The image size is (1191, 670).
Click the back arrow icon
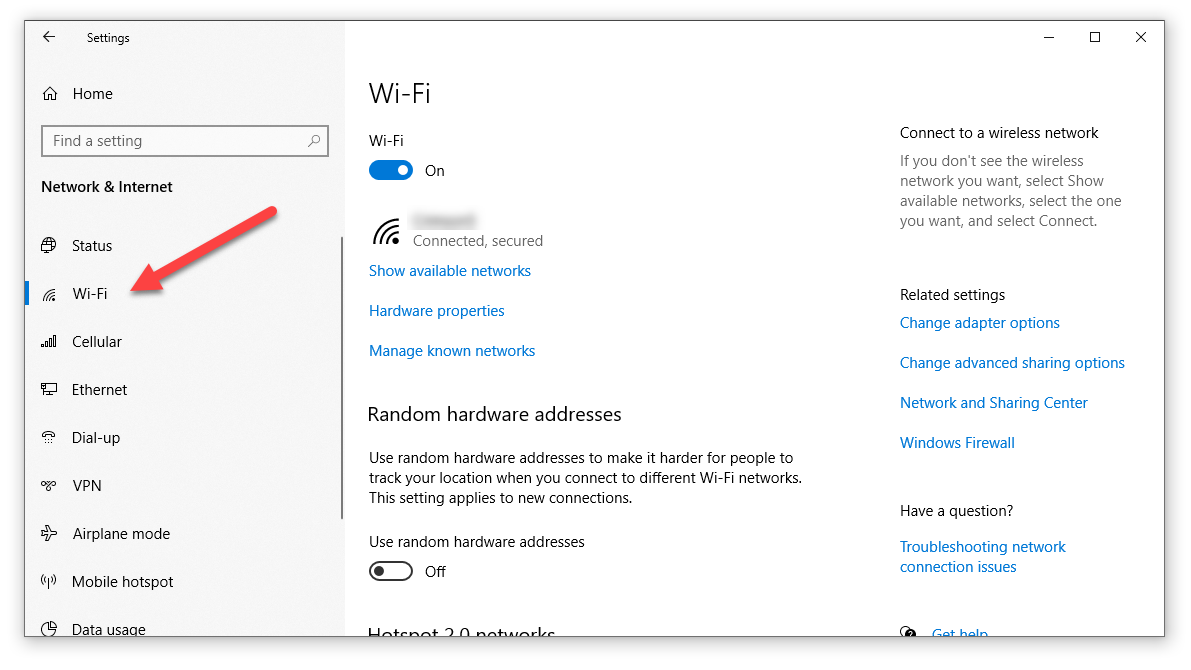pos(48,37)
